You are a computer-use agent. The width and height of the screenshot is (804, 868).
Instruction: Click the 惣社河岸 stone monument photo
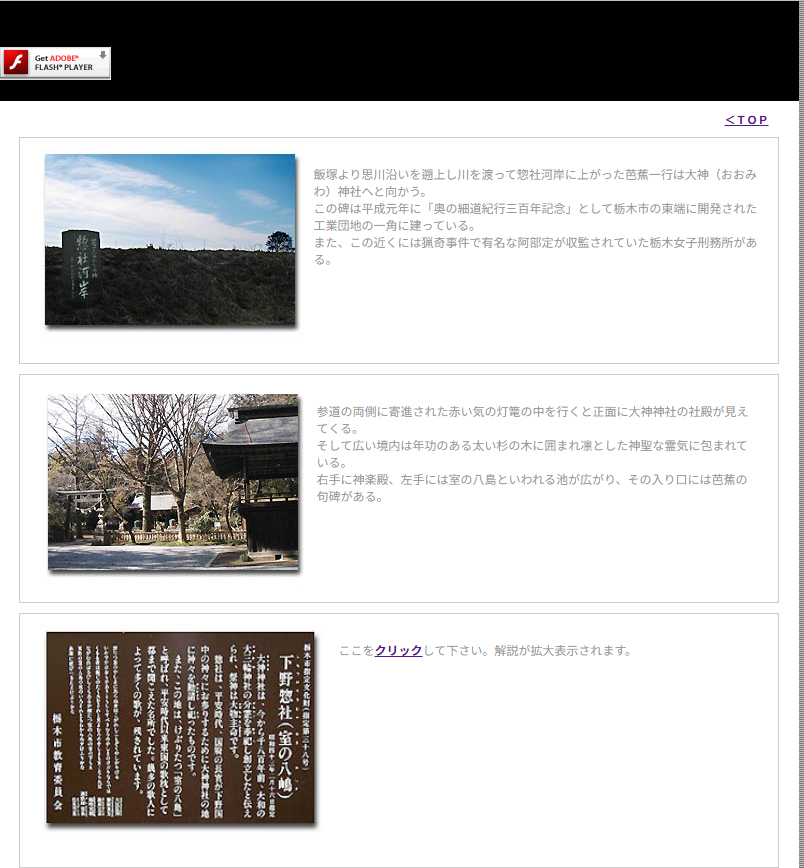[170, 240]
